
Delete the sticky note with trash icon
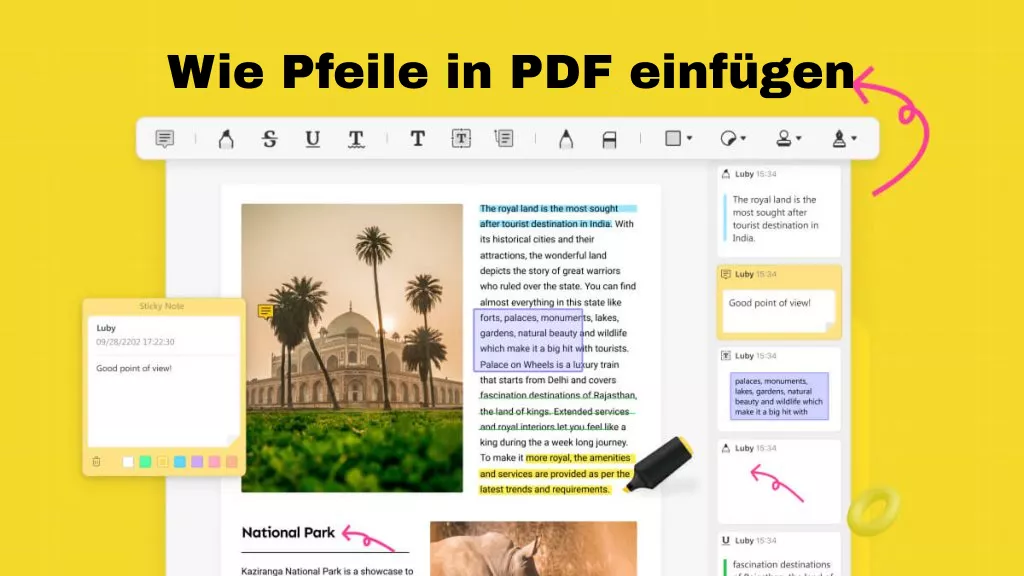(x=97, y=462)
